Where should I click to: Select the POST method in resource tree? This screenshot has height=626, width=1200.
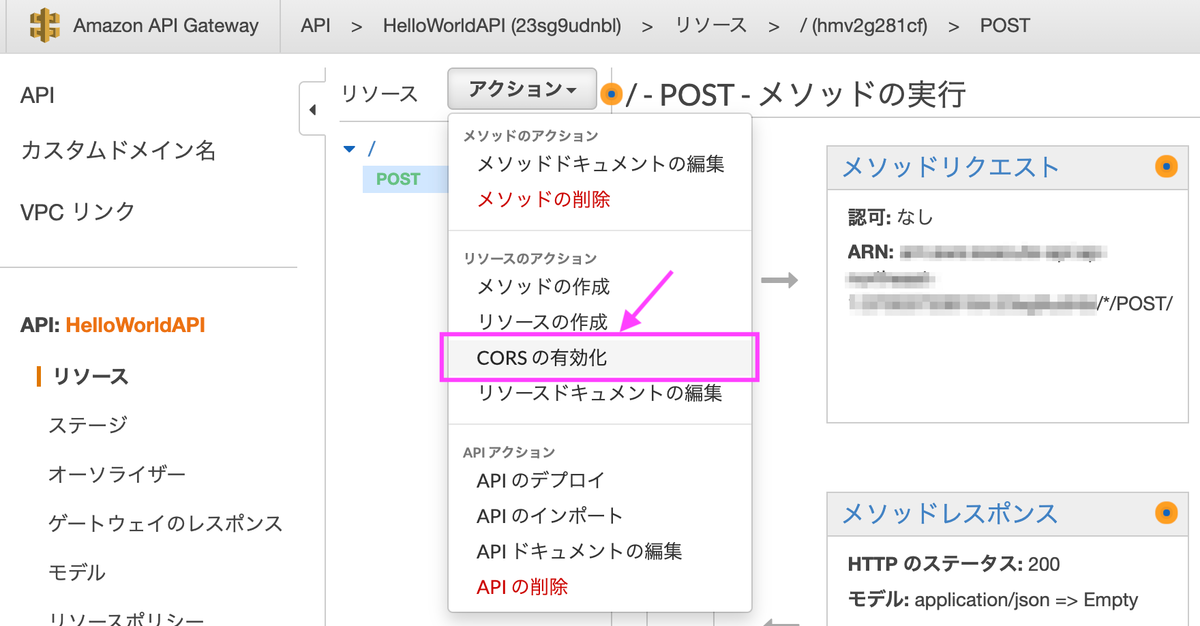pos(398,179)
